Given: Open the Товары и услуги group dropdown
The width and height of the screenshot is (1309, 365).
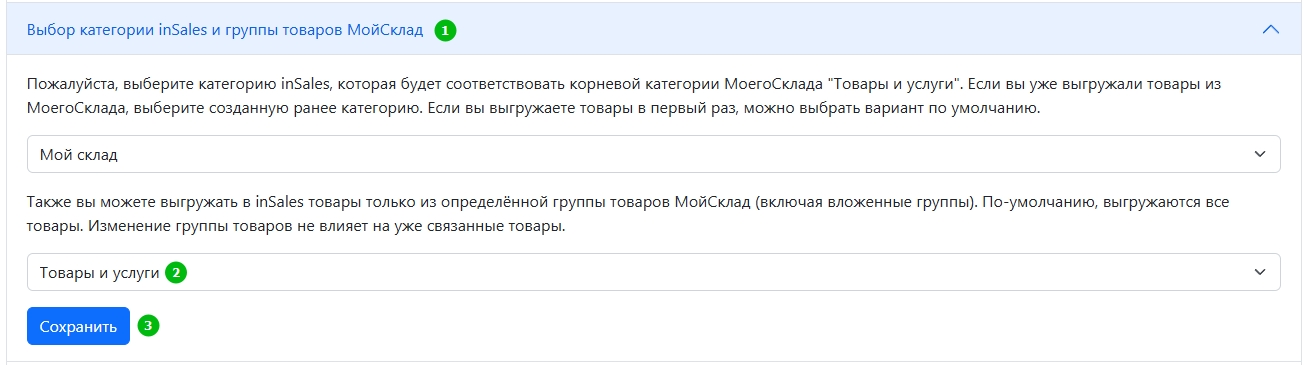Looking at the screenshot, I should click(653, 272).
